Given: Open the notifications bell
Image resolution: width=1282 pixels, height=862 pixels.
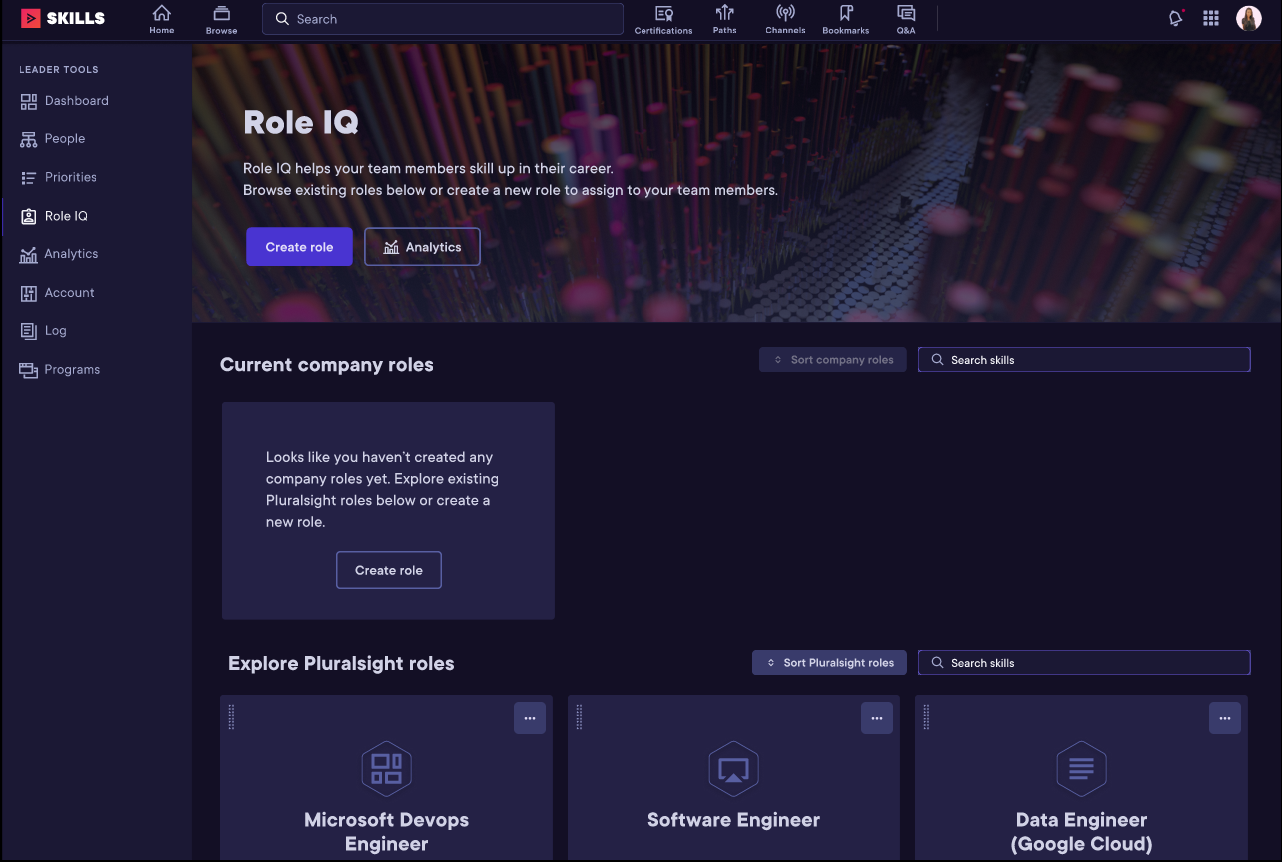Looking at the screenshot, I should [1176, 18].
